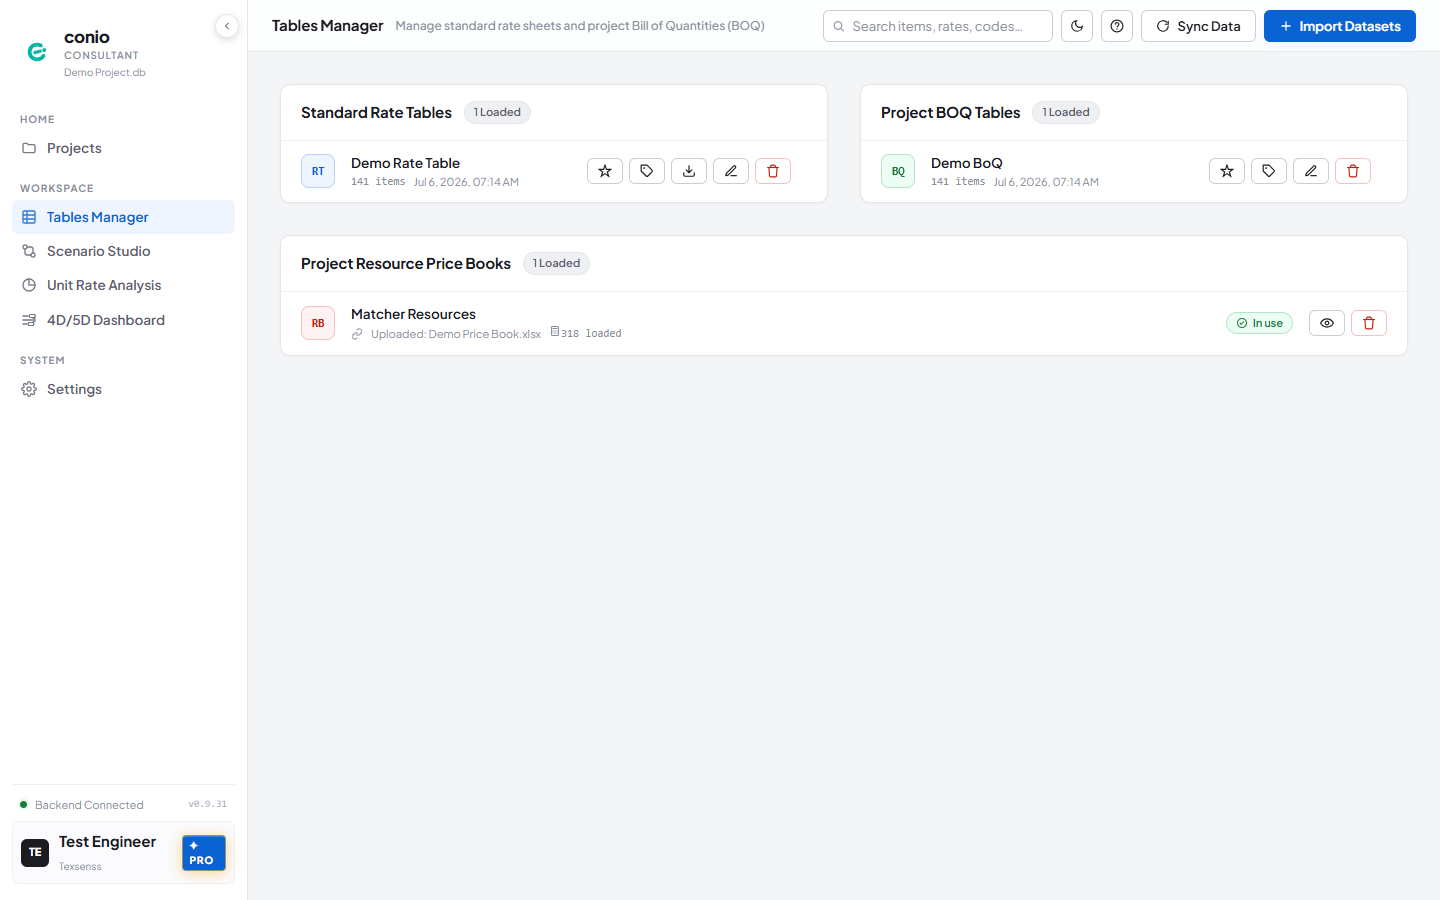Select Tables Manager in the sidebar
Image resolution: width=1440 pixels, height=900 pixels.
click(123, 217)
